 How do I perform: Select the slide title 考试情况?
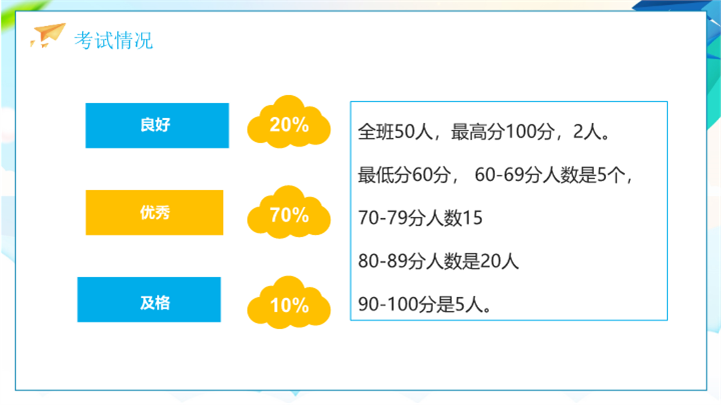pyautogui.click(x=114, y=40)
